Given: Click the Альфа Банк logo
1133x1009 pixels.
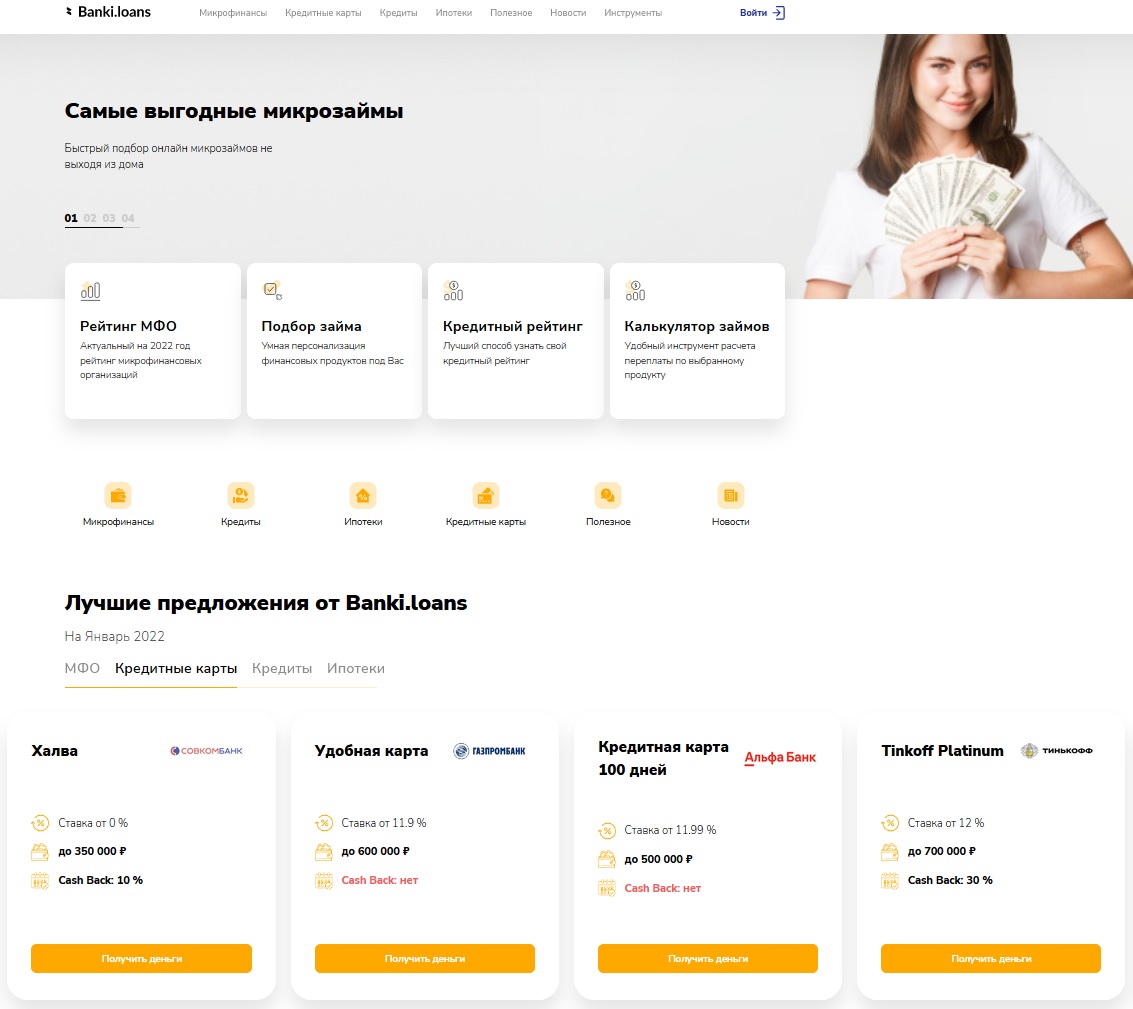Looking at the screenshot, I should (x=780, y=757).
